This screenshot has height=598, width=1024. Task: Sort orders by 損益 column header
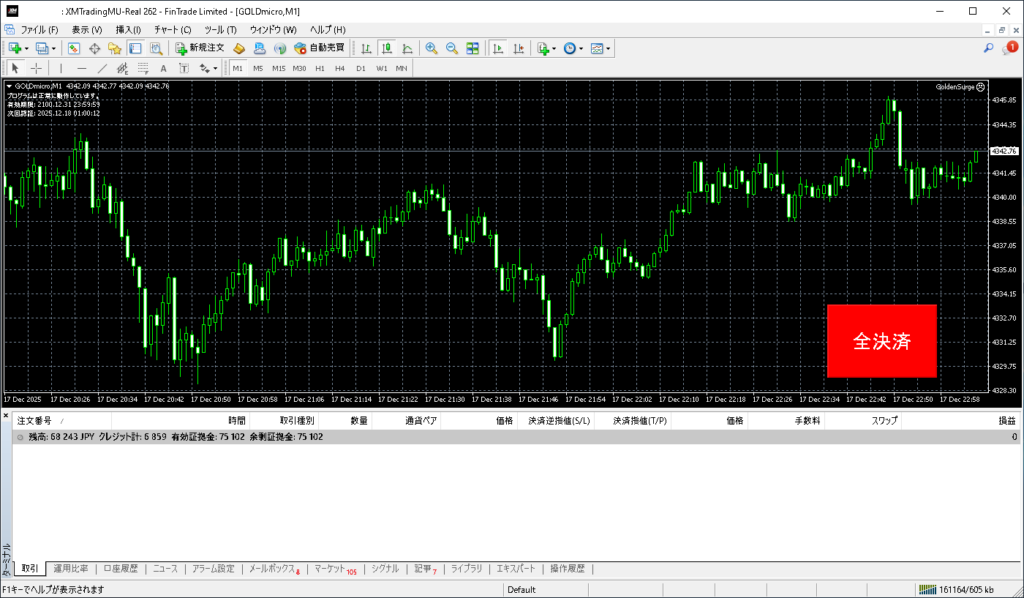pyautogui.click(x=1006, y=422)
